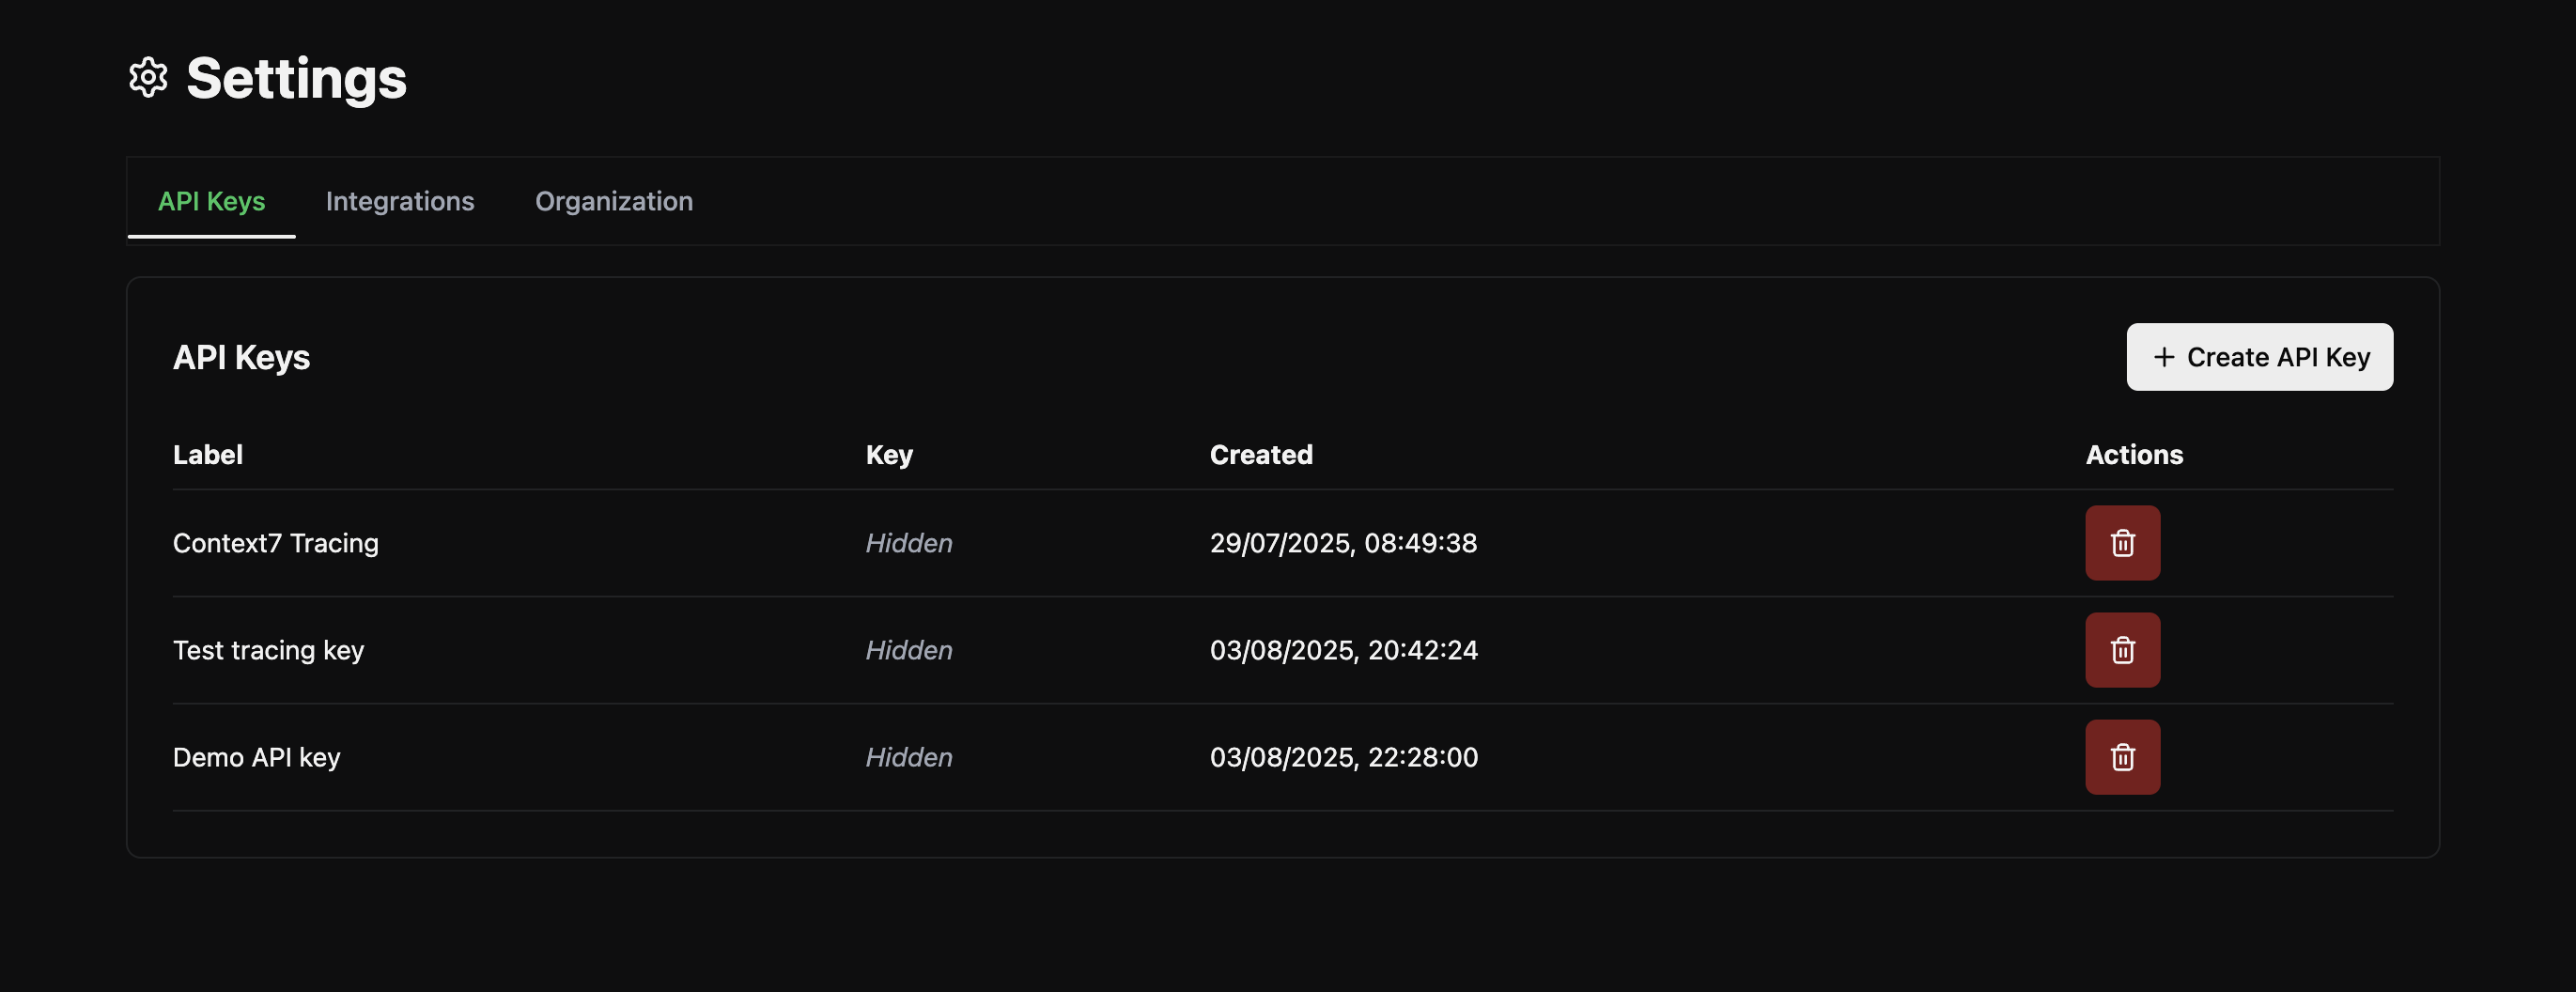This screenshot has width=2576, height=992.
Task: Click the Actions column header
Action: [x=2134, y=454]
